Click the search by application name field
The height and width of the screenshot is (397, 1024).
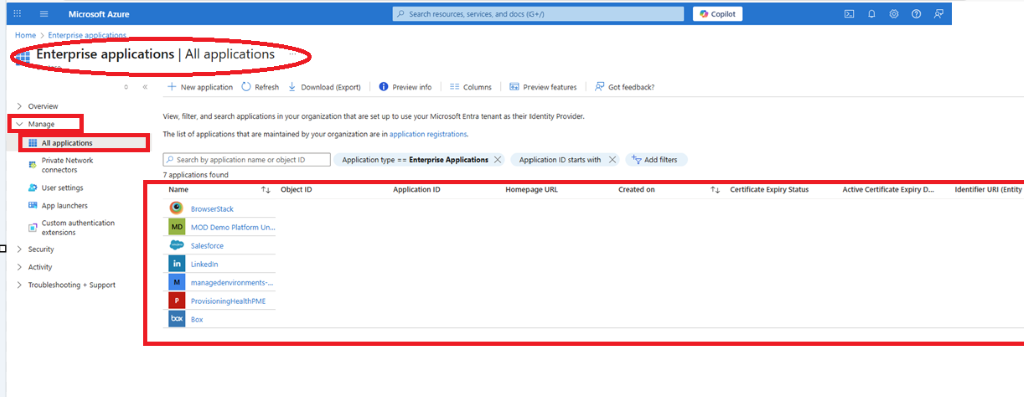pos(246,159)
